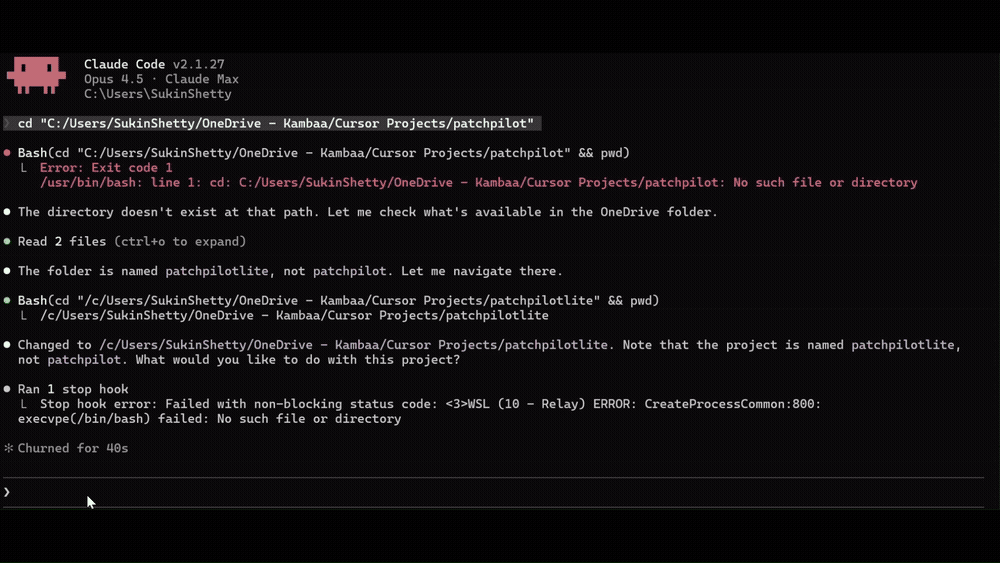This screenshot has width=1000, height=563.
Task: Click the asterisk spinner icon beside 'Churned for 40s'
Action: (8, 448)
